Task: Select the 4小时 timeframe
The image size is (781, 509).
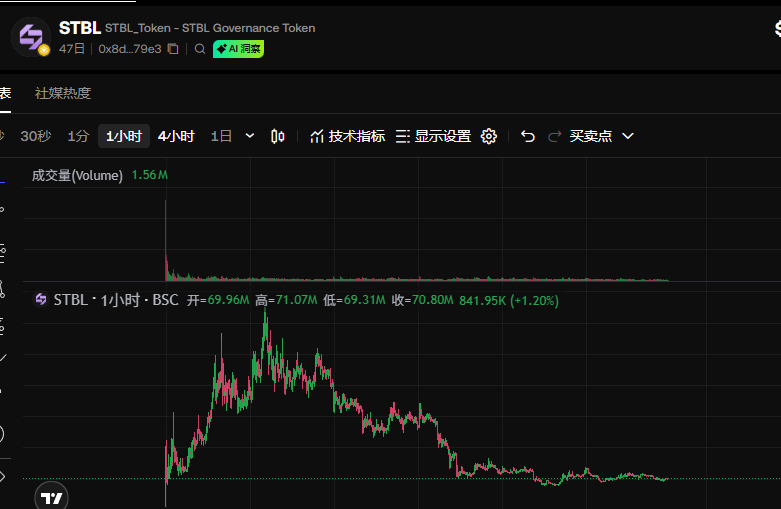Action: coord(176,136)
